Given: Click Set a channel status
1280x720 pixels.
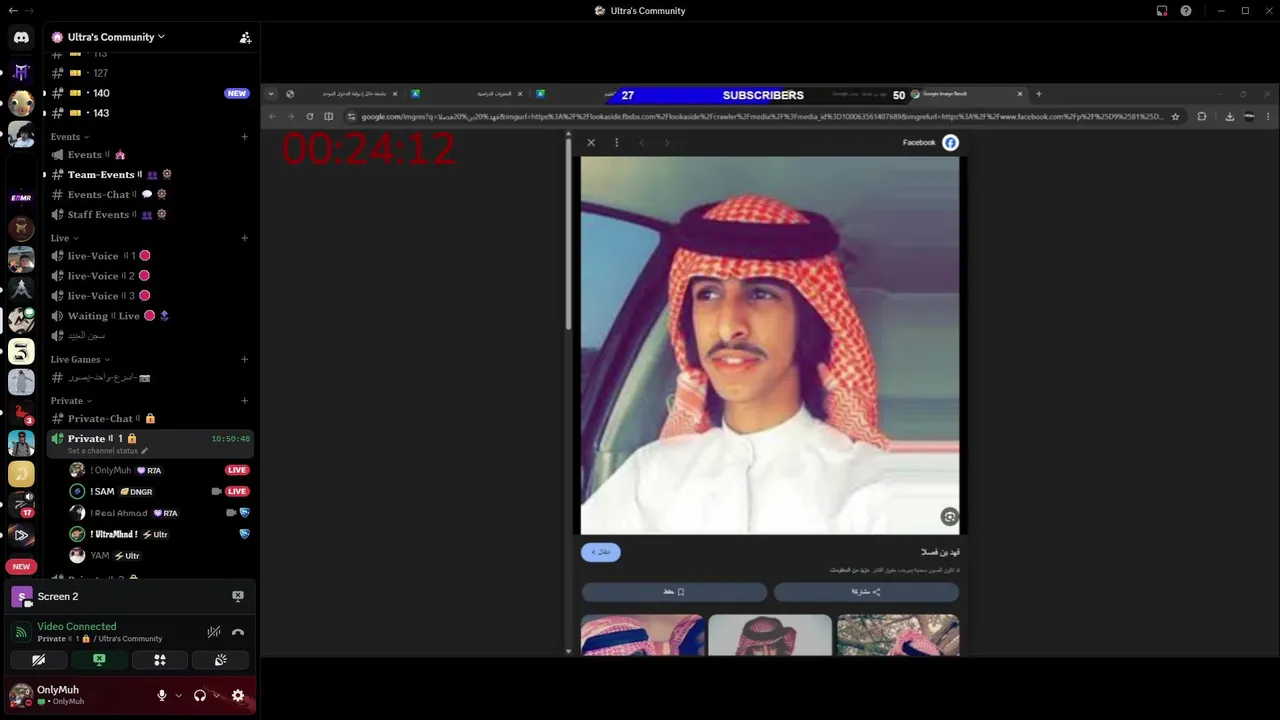Looking at the screenshot, I should click(x=107, y=451).
